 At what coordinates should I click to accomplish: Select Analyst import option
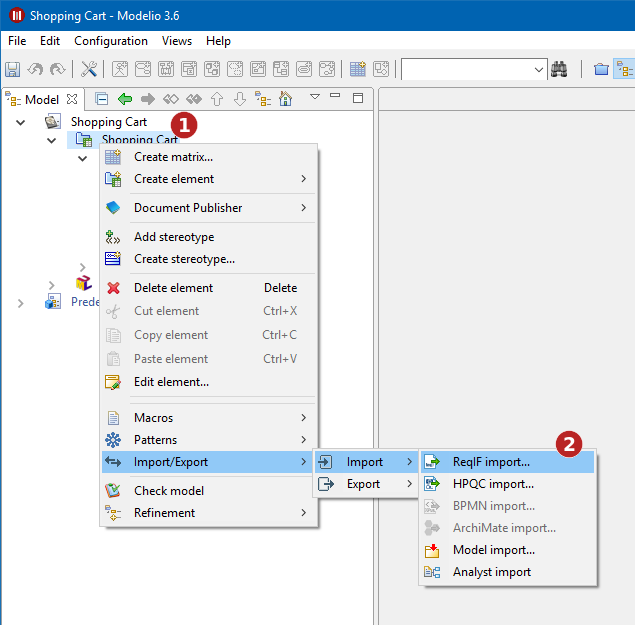(x=507, y=572)
